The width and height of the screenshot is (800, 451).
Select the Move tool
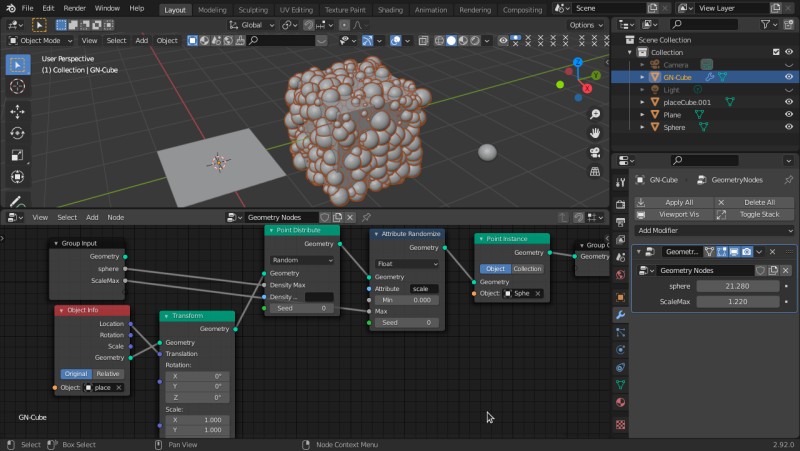(x=17, y=112)
